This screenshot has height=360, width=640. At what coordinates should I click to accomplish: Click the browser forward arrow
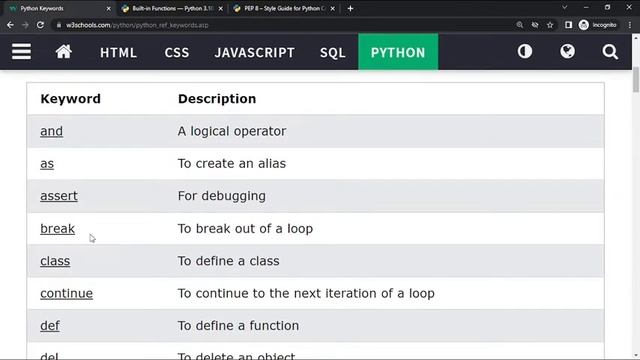pyautogui.click(x=25, y=25)
